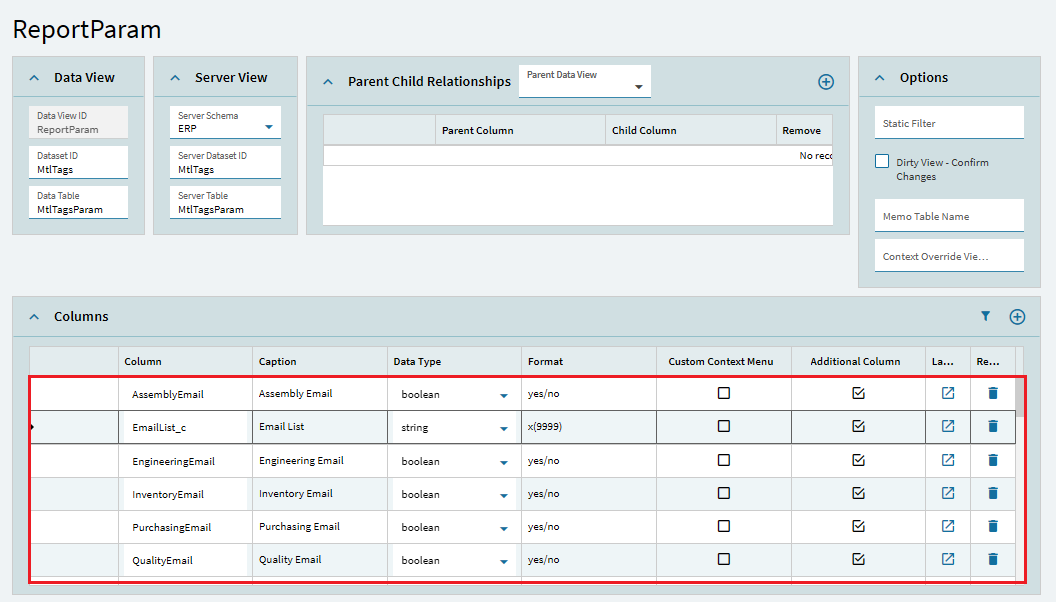Select the 'Assembly Email' caption cell
1056x602 pixels.
[320, 393]
